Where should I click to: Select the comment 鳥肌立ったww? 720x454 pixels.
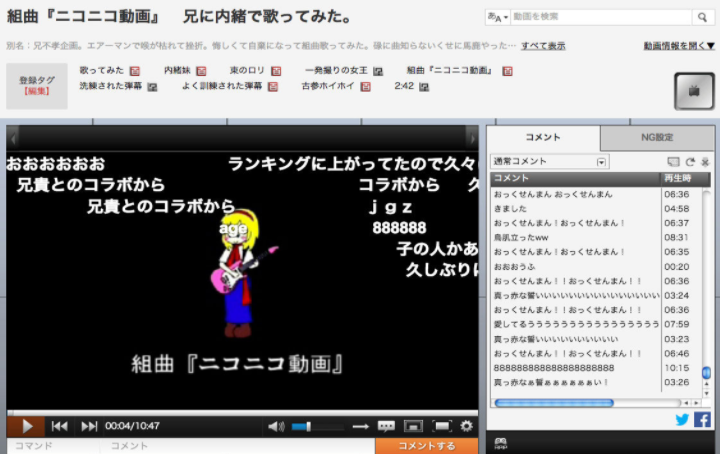point(521,238)
